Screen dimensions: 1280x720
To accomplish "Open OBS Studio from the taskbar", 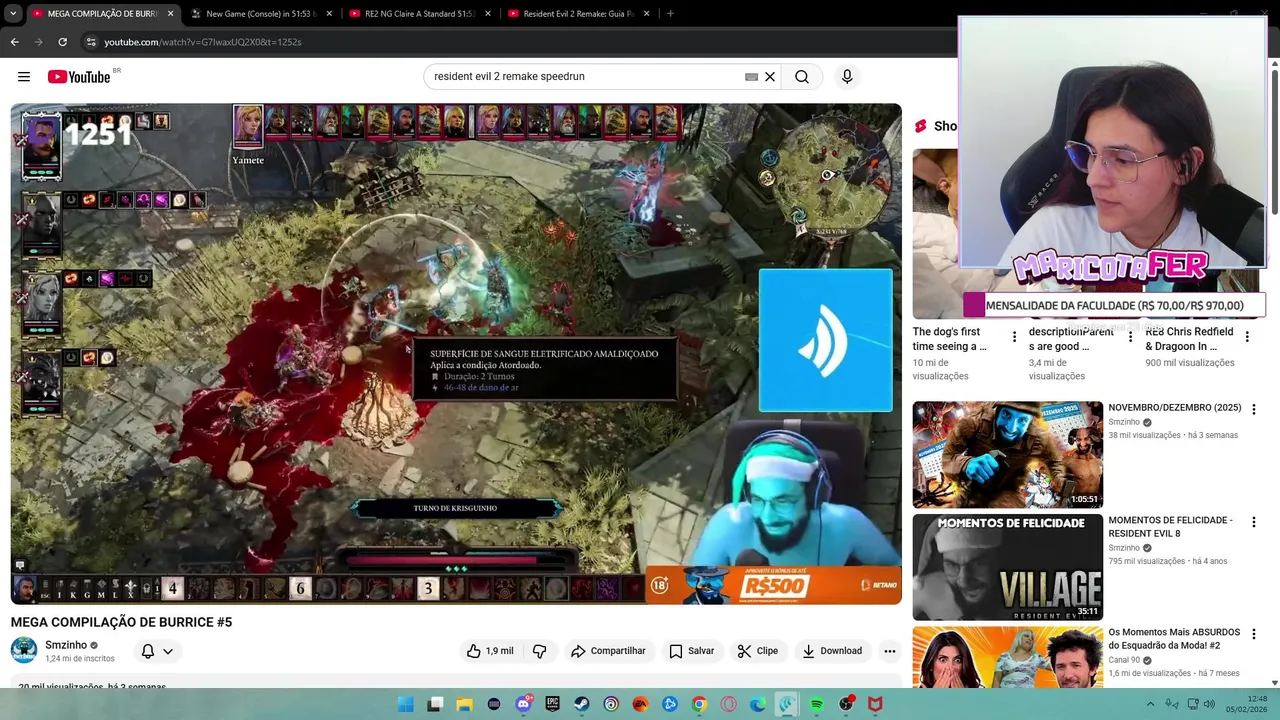I will tap(846, 704).
